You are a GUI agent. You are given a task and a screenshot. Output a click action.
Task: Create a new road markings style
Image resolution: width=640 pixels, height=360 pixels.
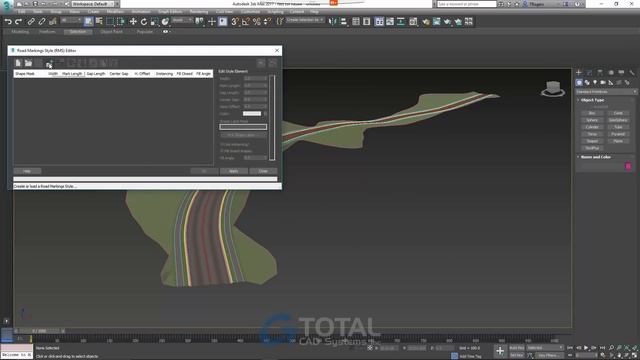click(x=18, y=63)
